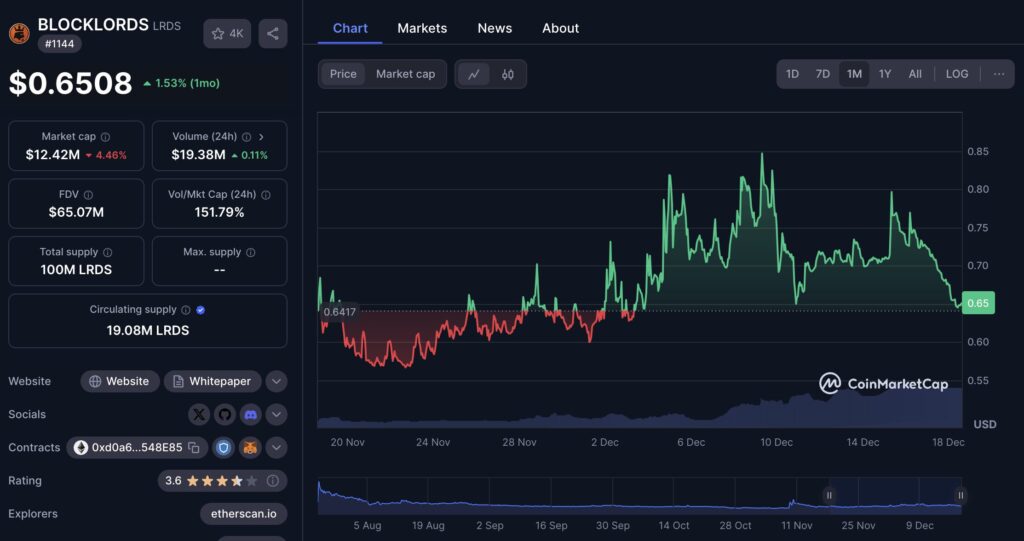
Task: Click the 19.08M LRDS circulating value
Action: pyautogui.click(x=148, y=331)
